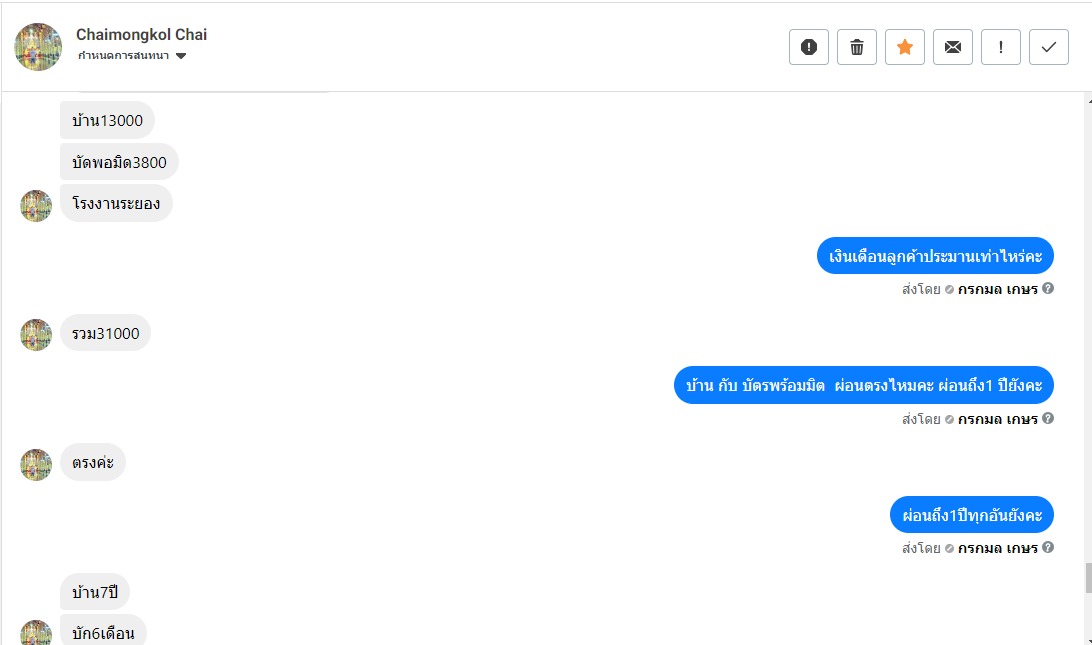
Task: Open sender กรกมล เกษร under the เงินเดือนลูกค้า message
Action: coord(997,289)
